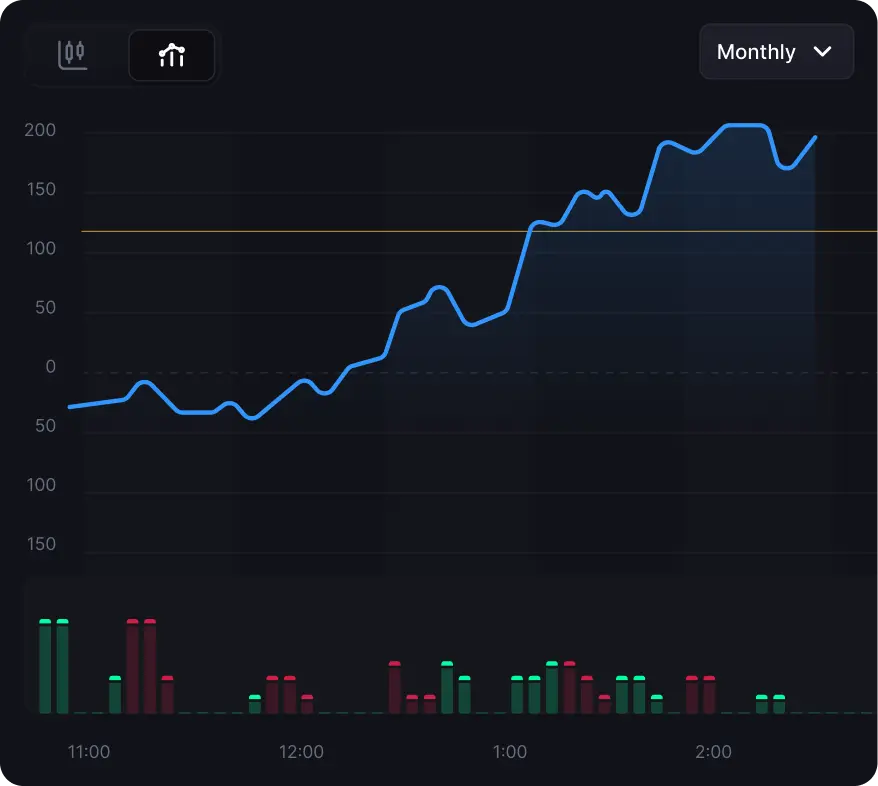The image size is (878, 786).
Task: Click the 0 value on y-axis
Action: (x=50, y=368)
